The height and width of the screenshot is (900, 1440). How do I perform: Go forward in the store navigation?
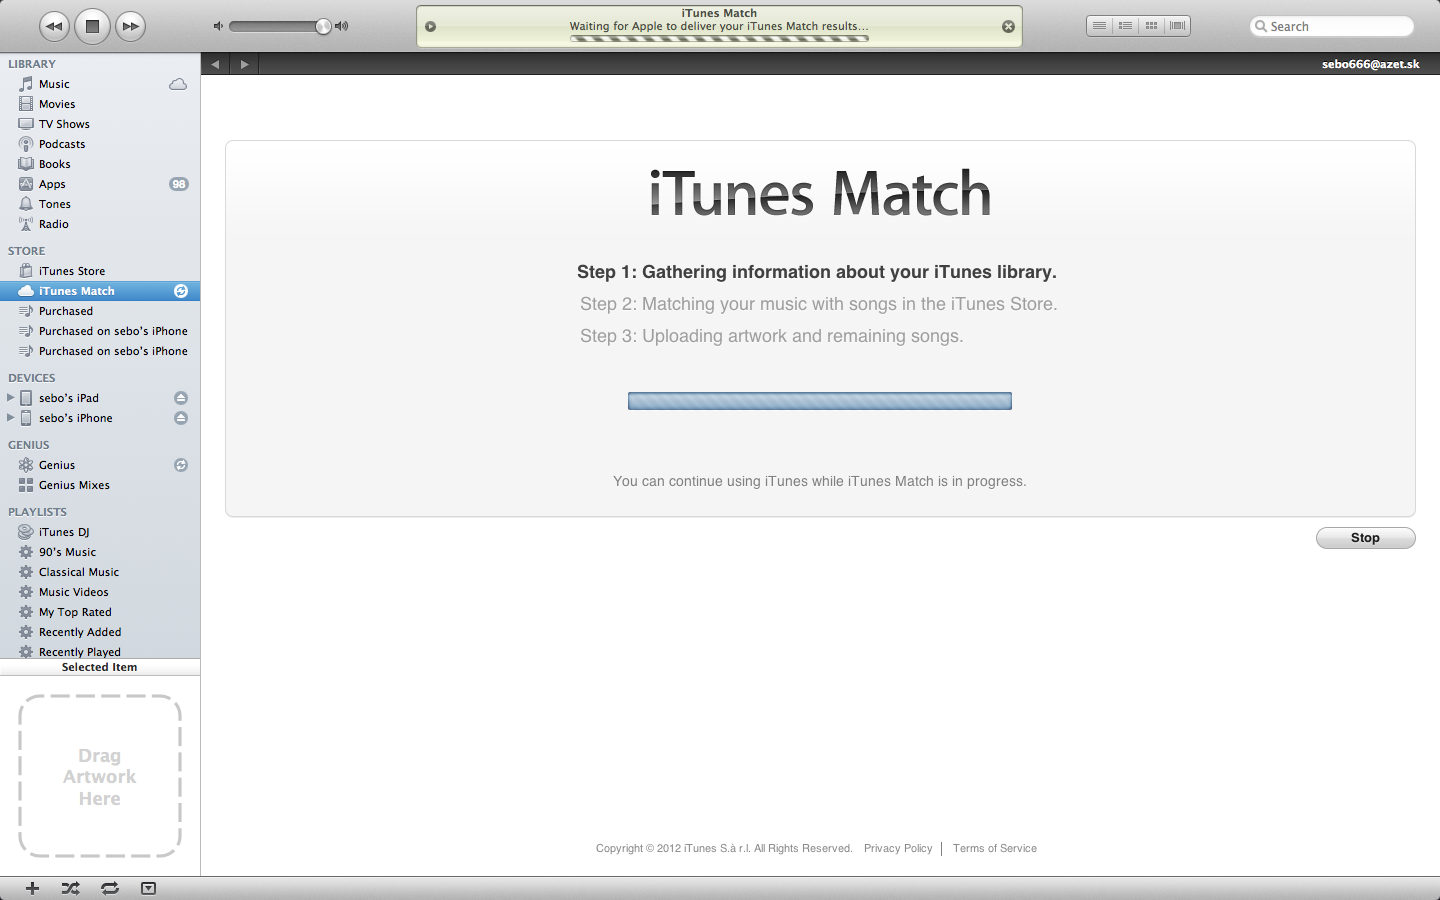[245, 64]
